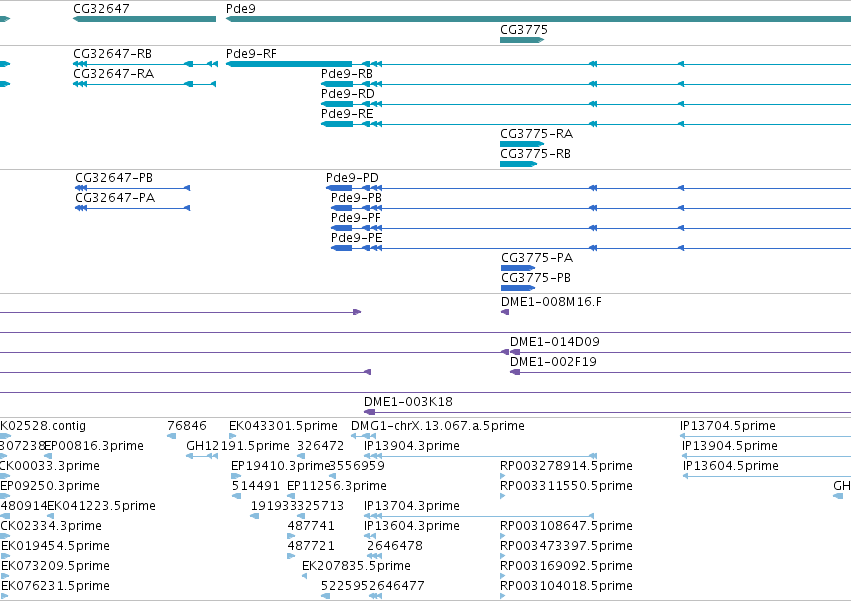Click the DME1-002F19 clone label

(x=553, y=362)
